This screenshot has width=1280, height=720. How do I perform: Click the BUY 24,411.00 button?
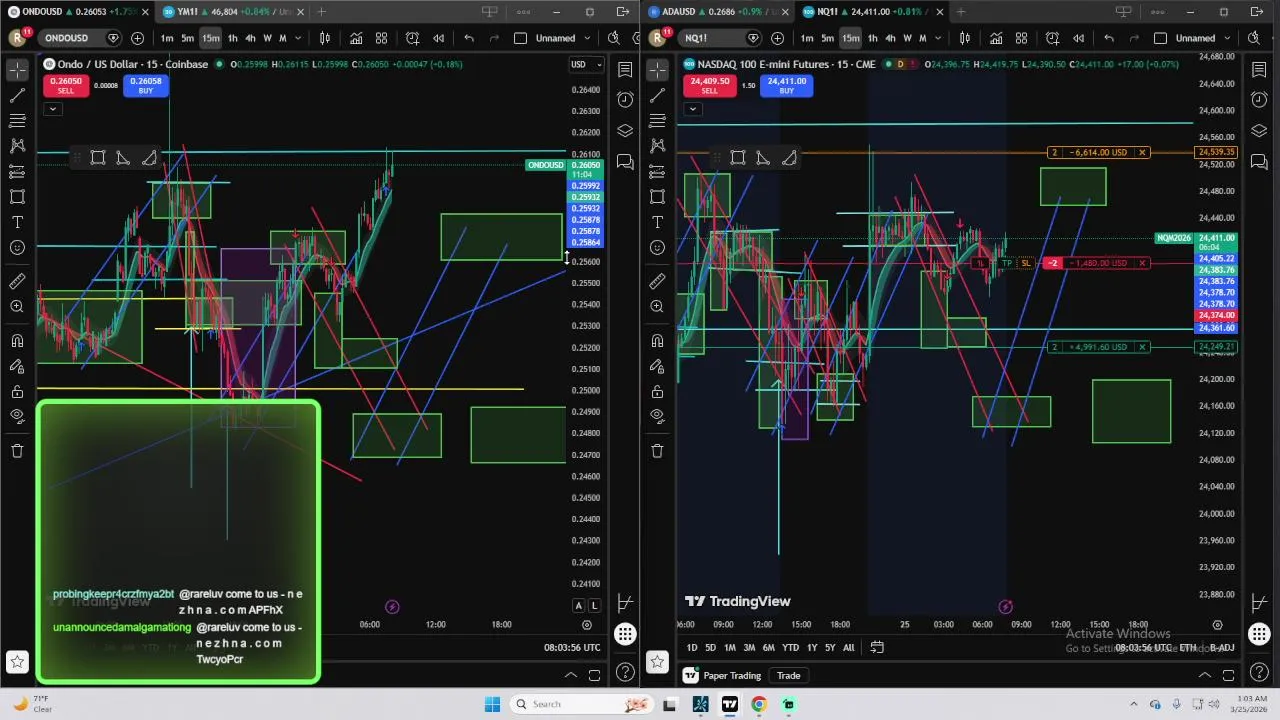pyautogui.click(x=786, y=86)
